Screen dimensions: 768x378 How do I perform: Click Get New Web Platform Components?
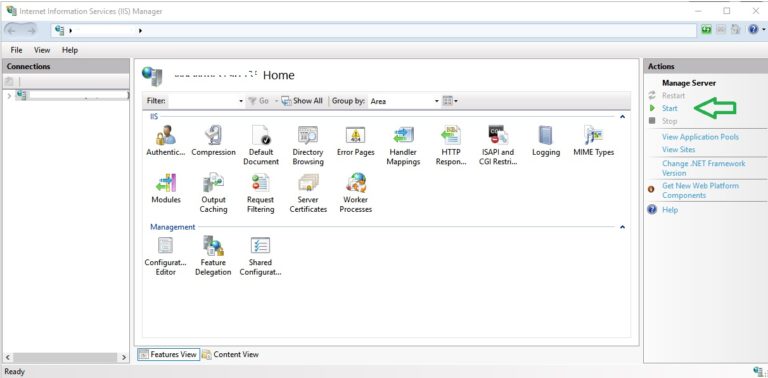click(700, 190)
